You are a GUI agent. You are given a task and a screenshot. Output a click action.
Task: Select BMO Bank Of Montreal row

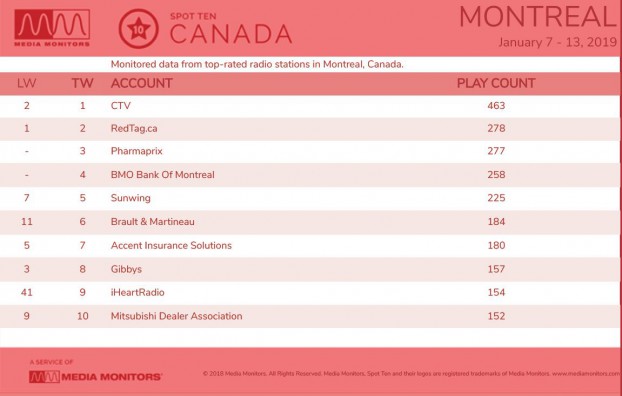[x=310, y=175]
